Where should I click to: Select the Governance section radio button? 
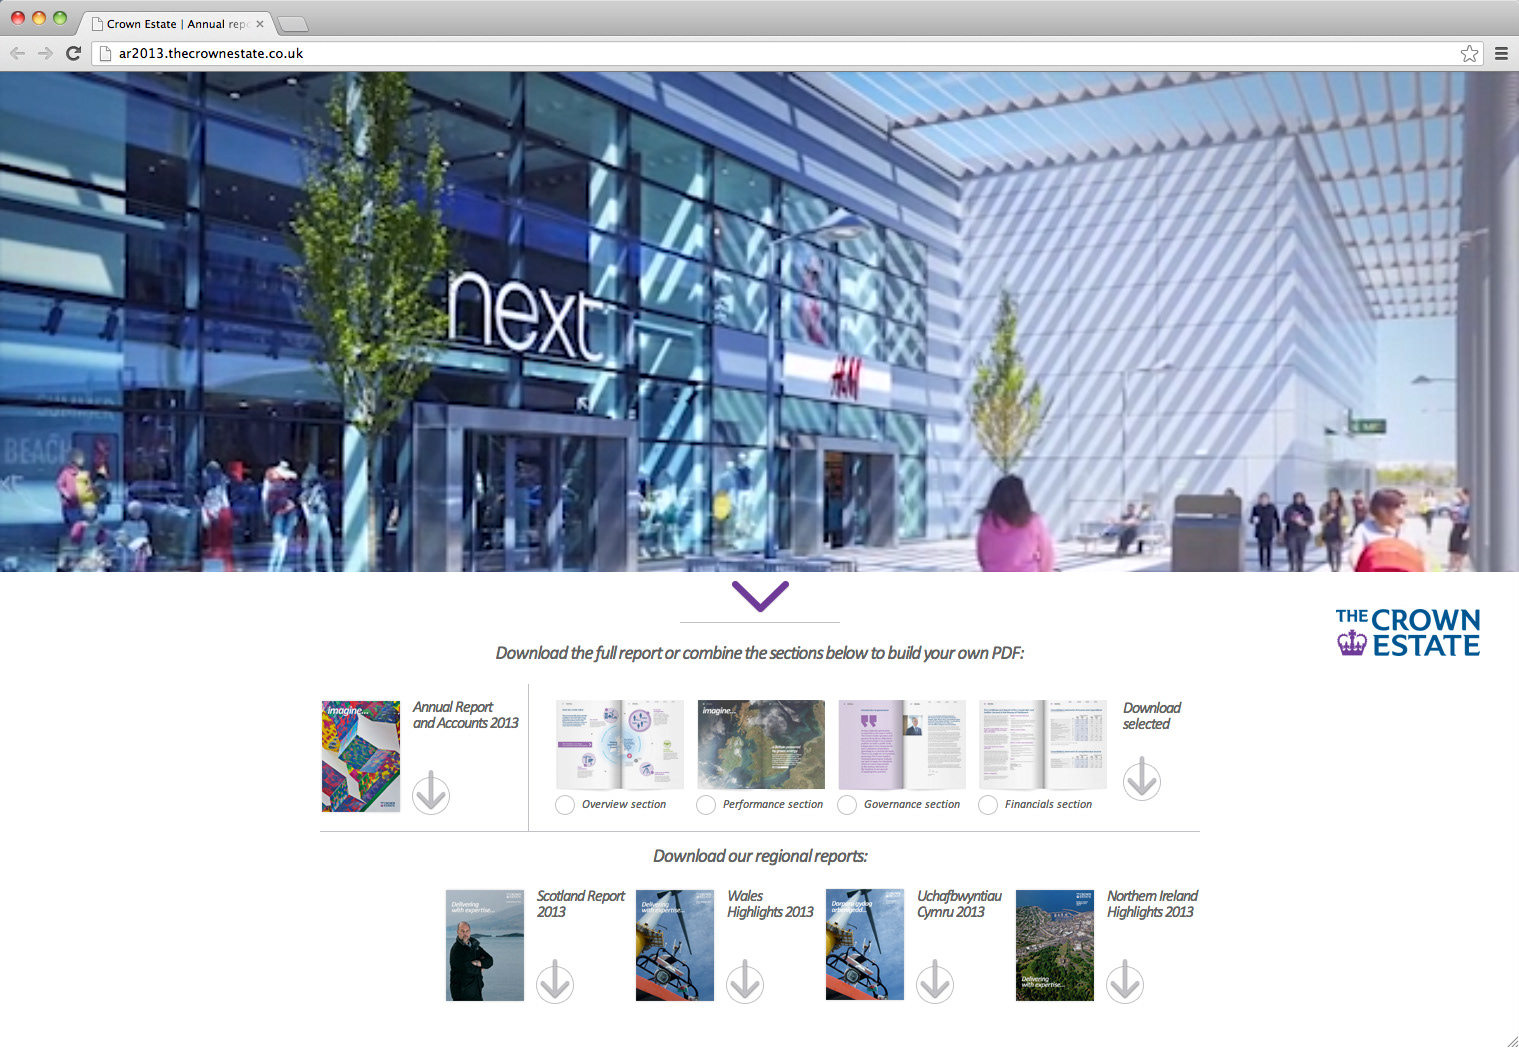coord(847,805)
